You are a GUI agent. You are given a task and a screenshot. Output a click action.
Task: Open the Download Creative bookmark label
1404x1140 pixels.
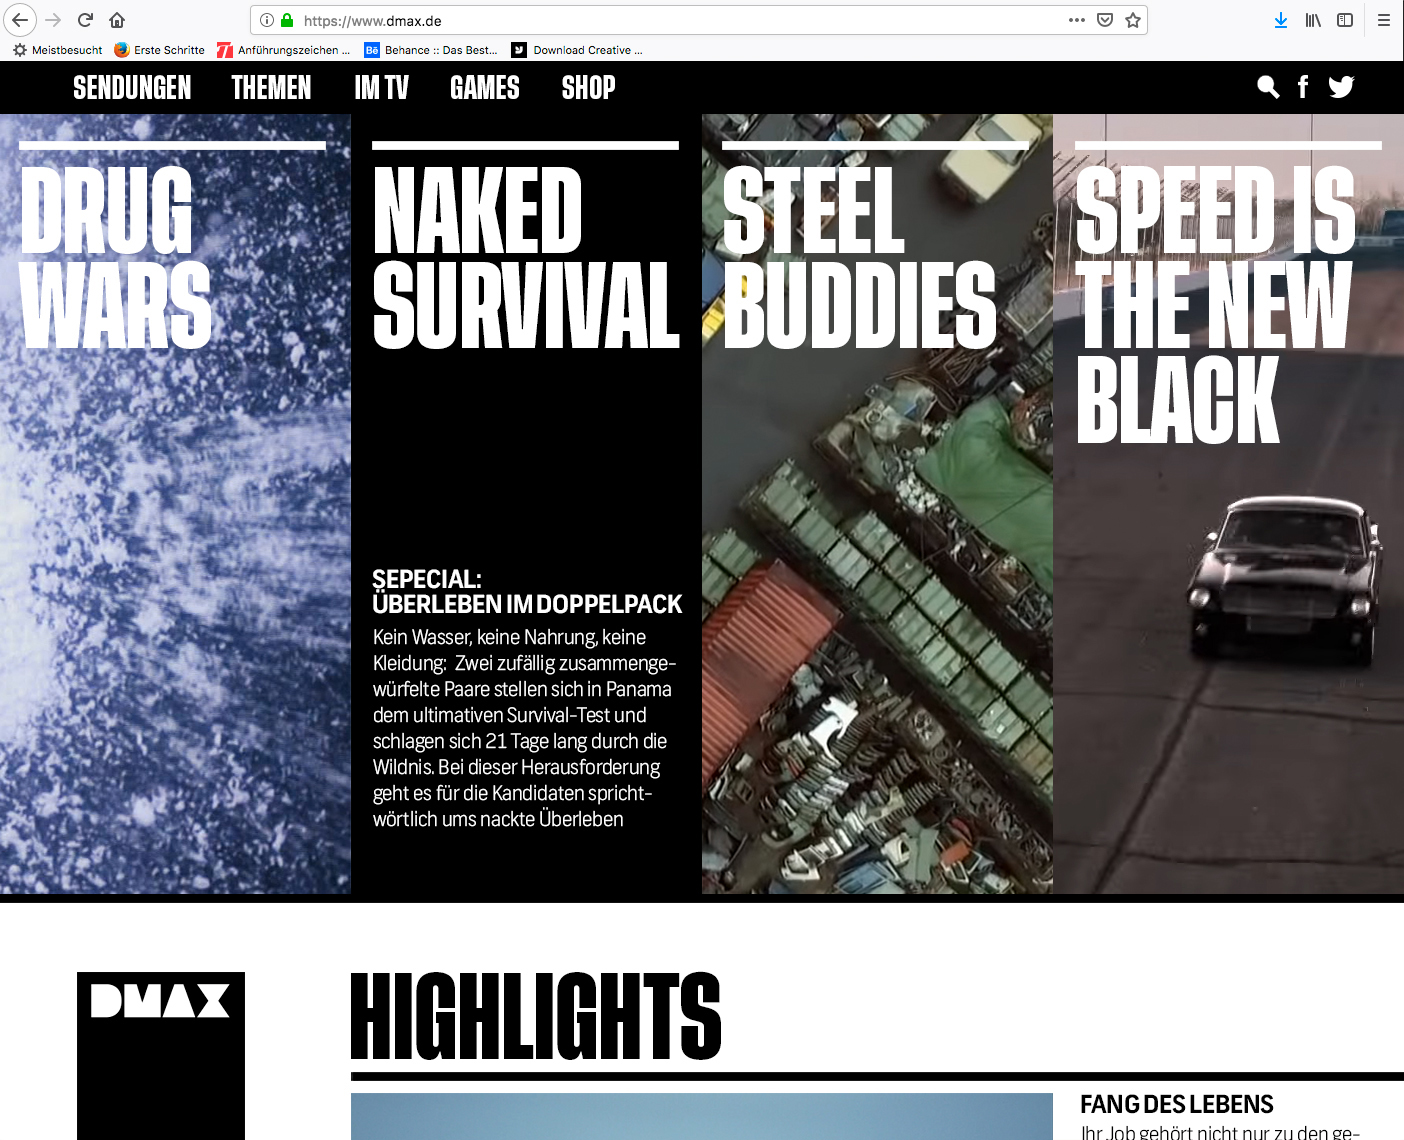coord(588,50)
